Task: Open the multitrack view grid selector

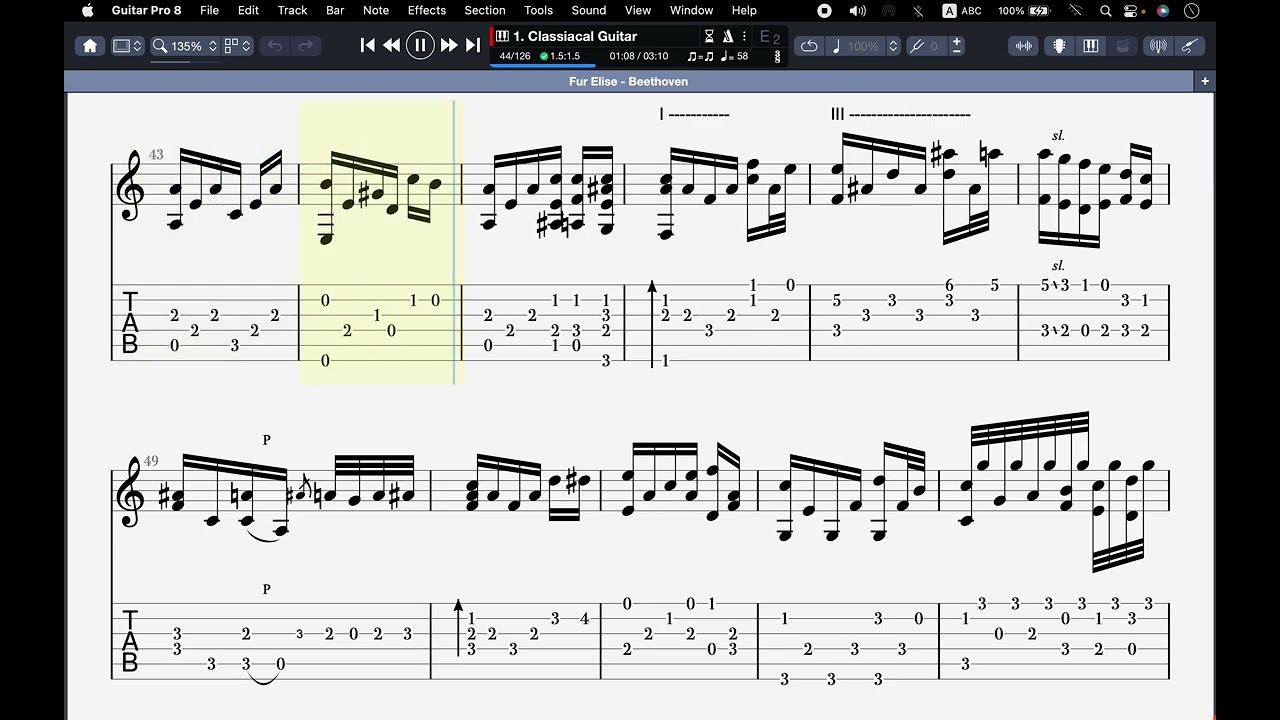Action: pyautogui.click(x=238, y=46)
